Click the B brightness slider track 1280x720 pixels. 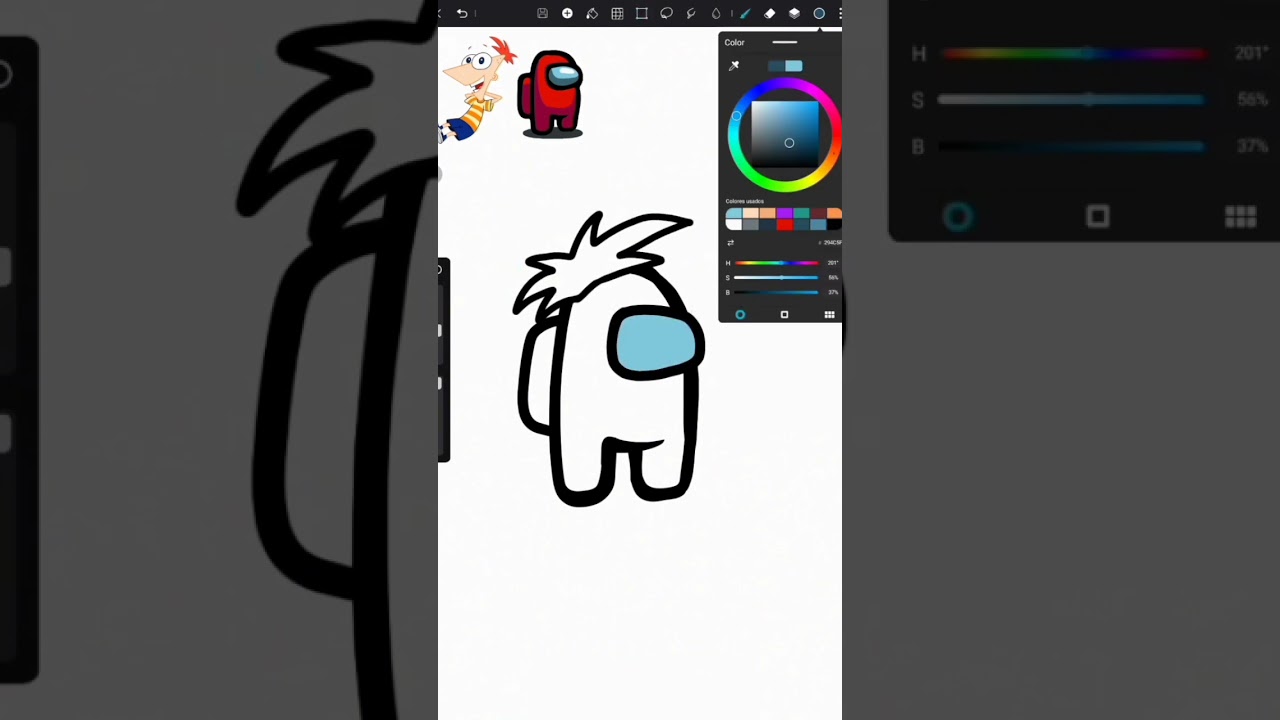[x=777, y=292]
